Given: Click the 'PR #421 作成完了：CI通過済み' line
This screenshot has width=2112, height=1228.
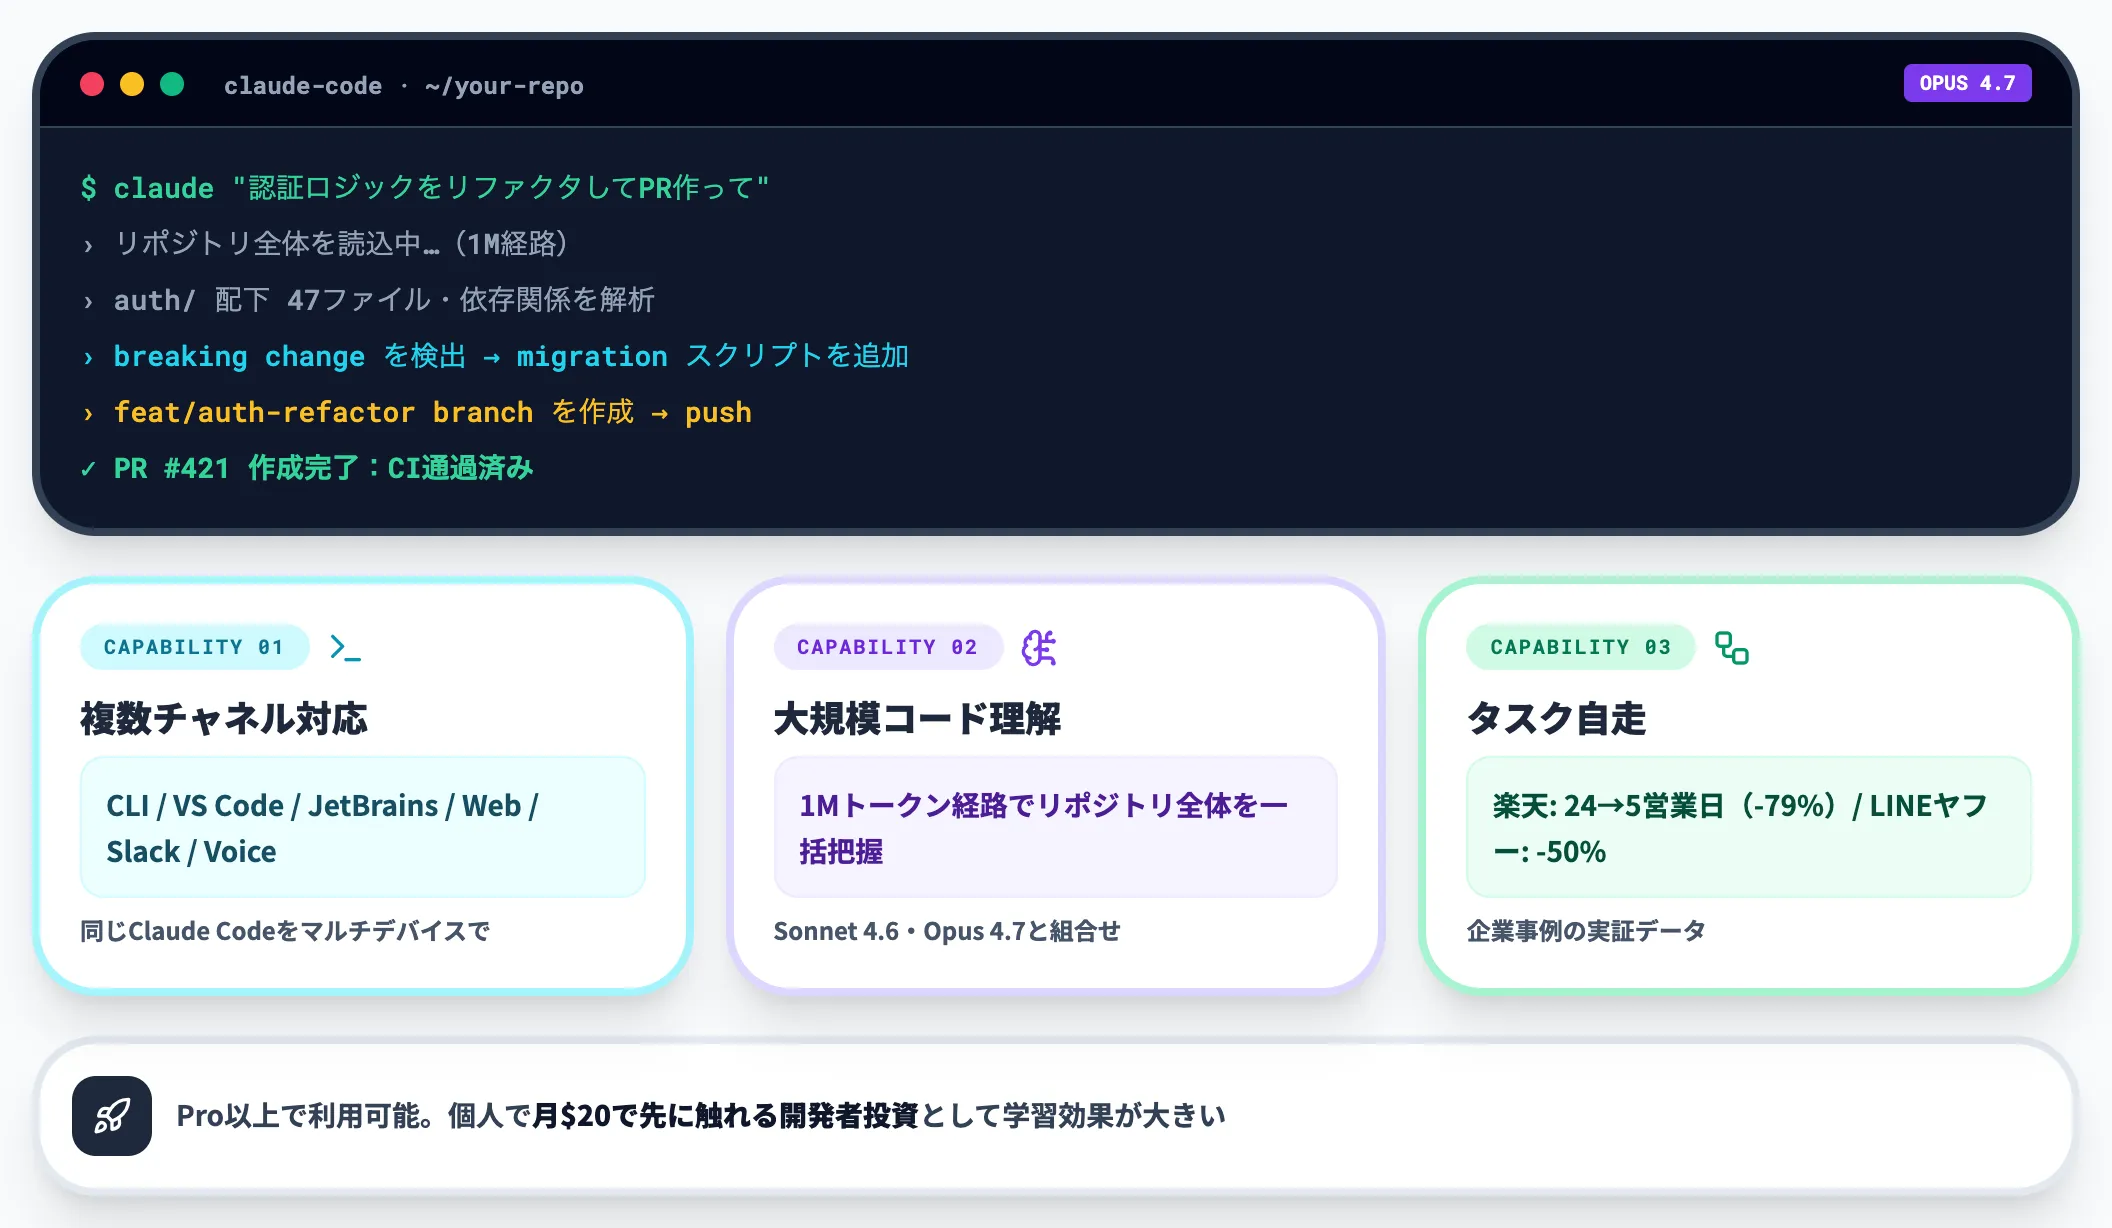Looking at the screenshot, I should click(x=307, y=468).
